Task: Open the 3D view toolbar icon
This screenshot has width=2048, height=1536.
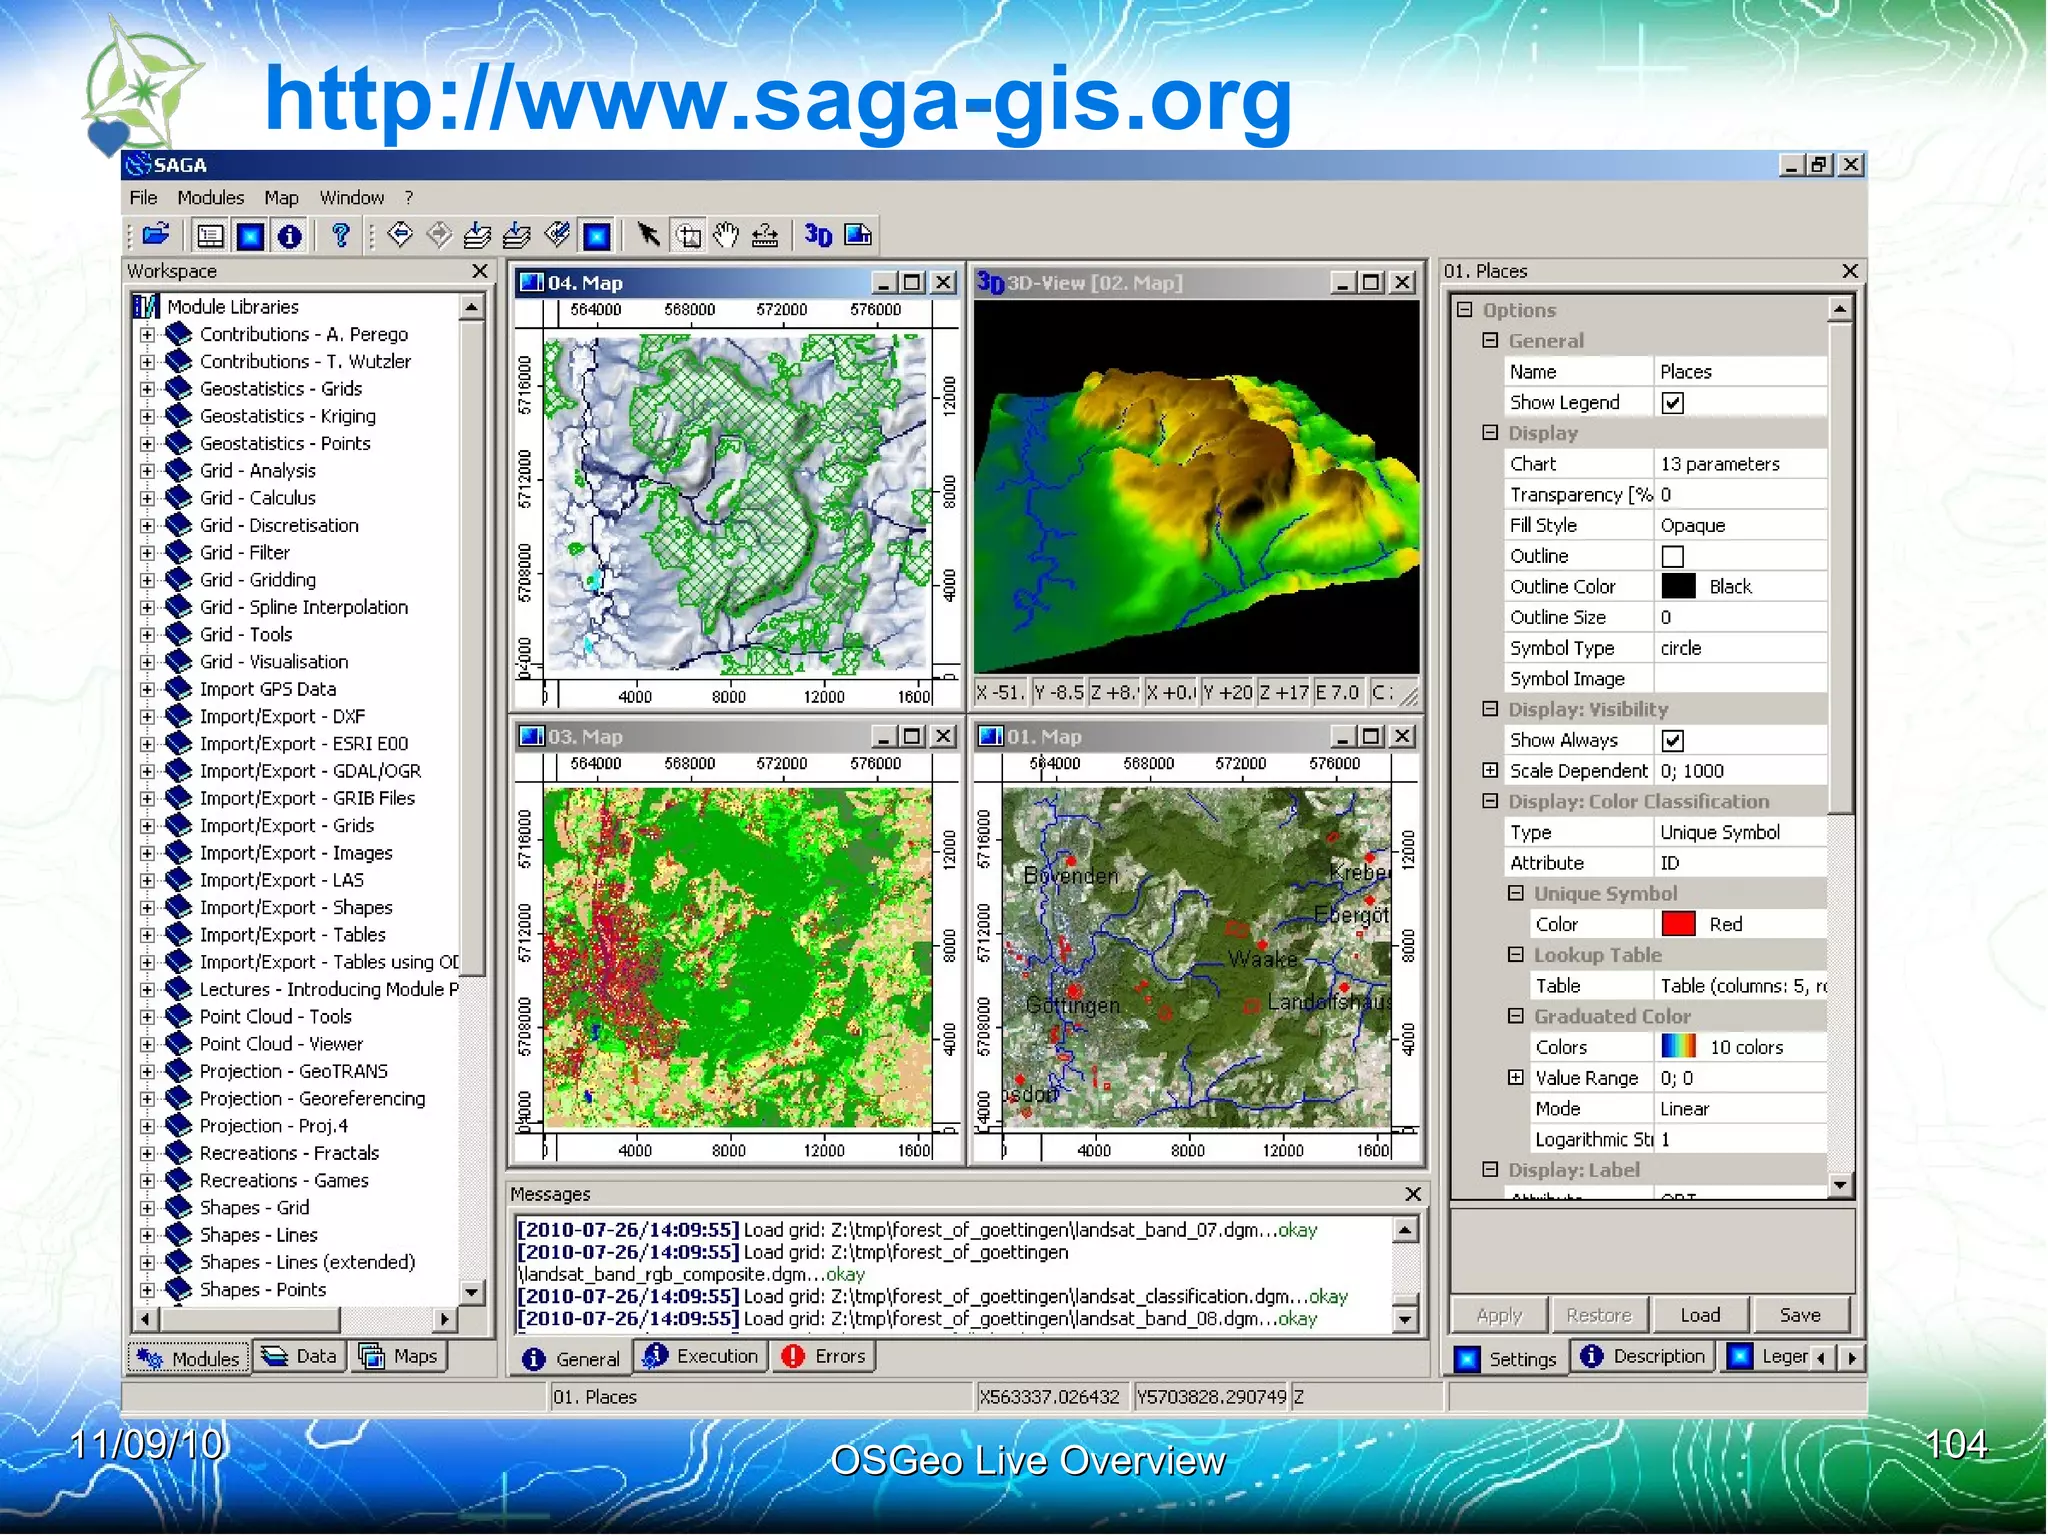Action: point(818,235)
